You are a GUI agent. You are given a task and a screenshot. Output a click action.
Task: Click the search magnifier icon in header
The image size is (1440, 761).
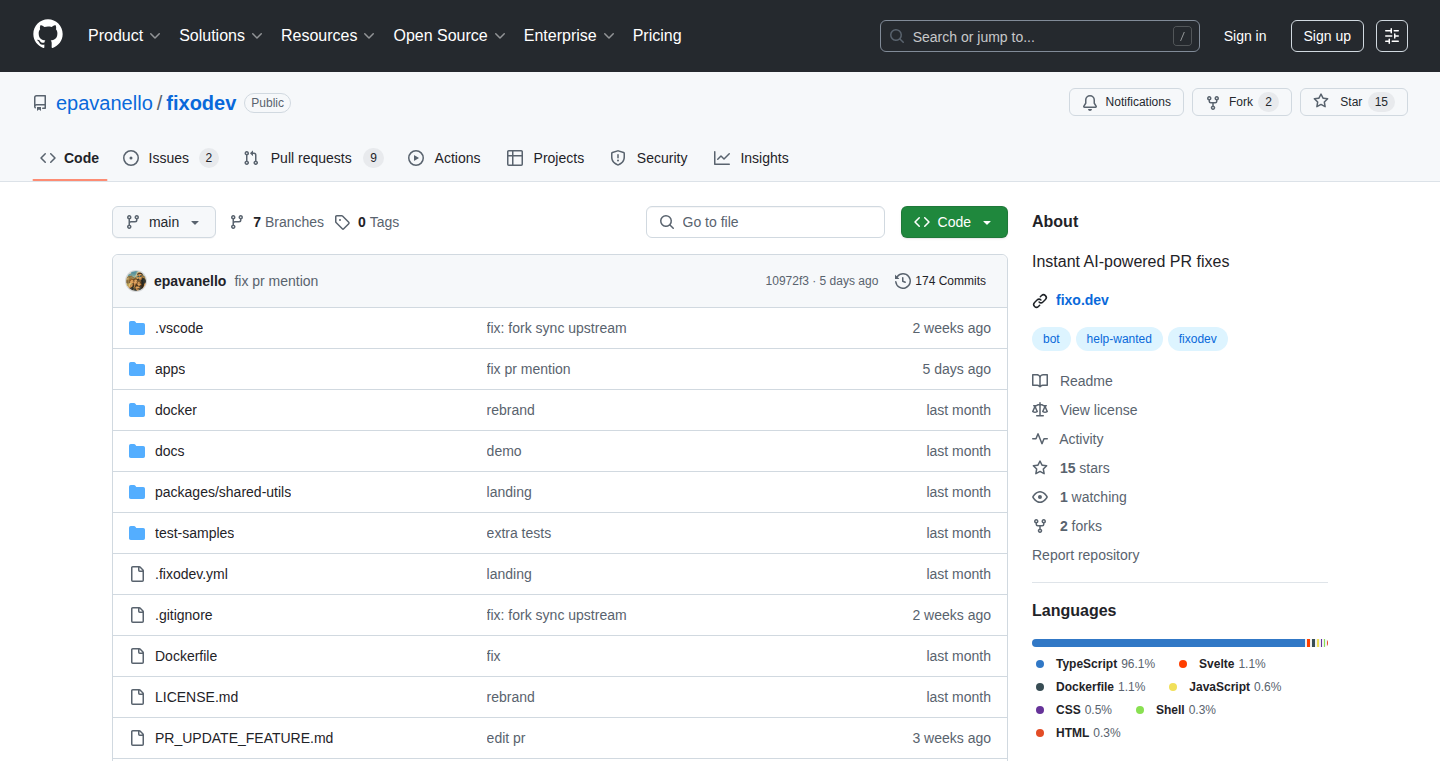pyautogui.click(x=897, y=36)
